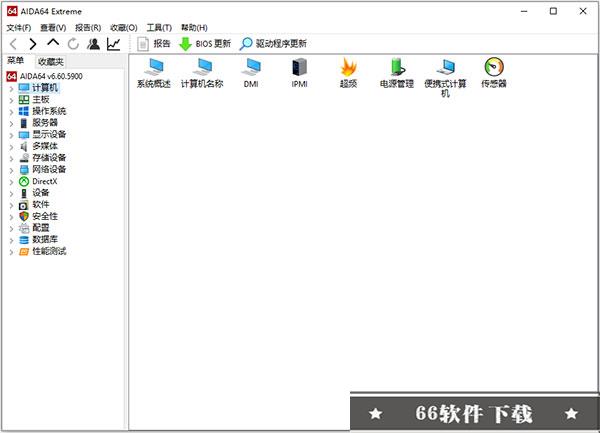Screen dimensions: 600x433
Task: Open the 收藏(O) menu
Action: [x=124, y=28]
